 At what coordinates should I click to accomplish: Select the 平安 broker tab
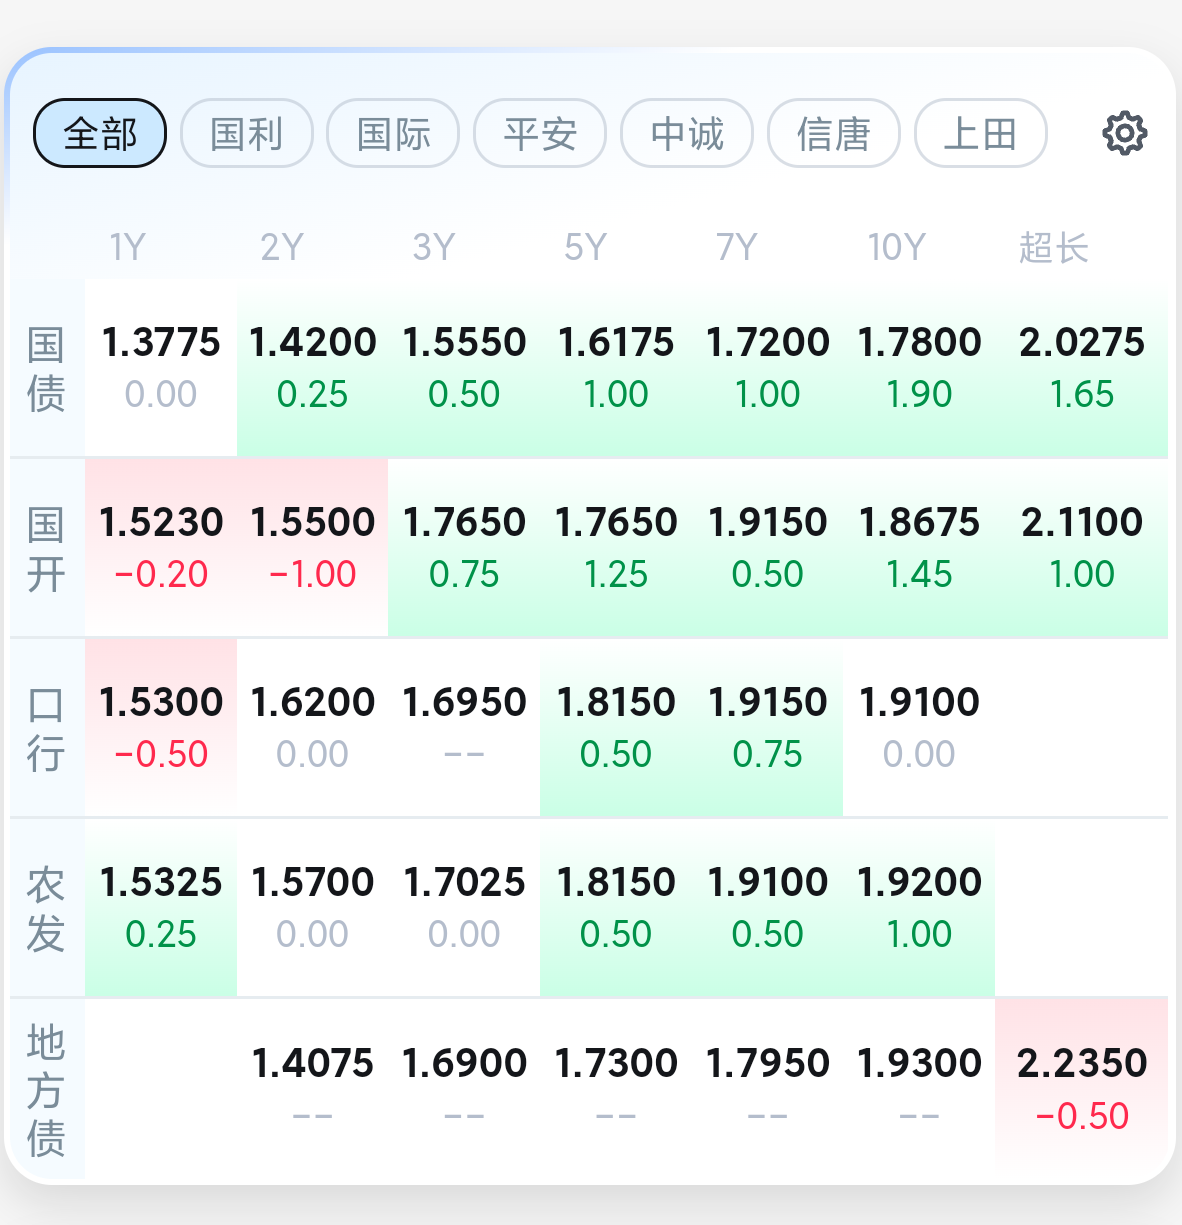coord(540,133)
